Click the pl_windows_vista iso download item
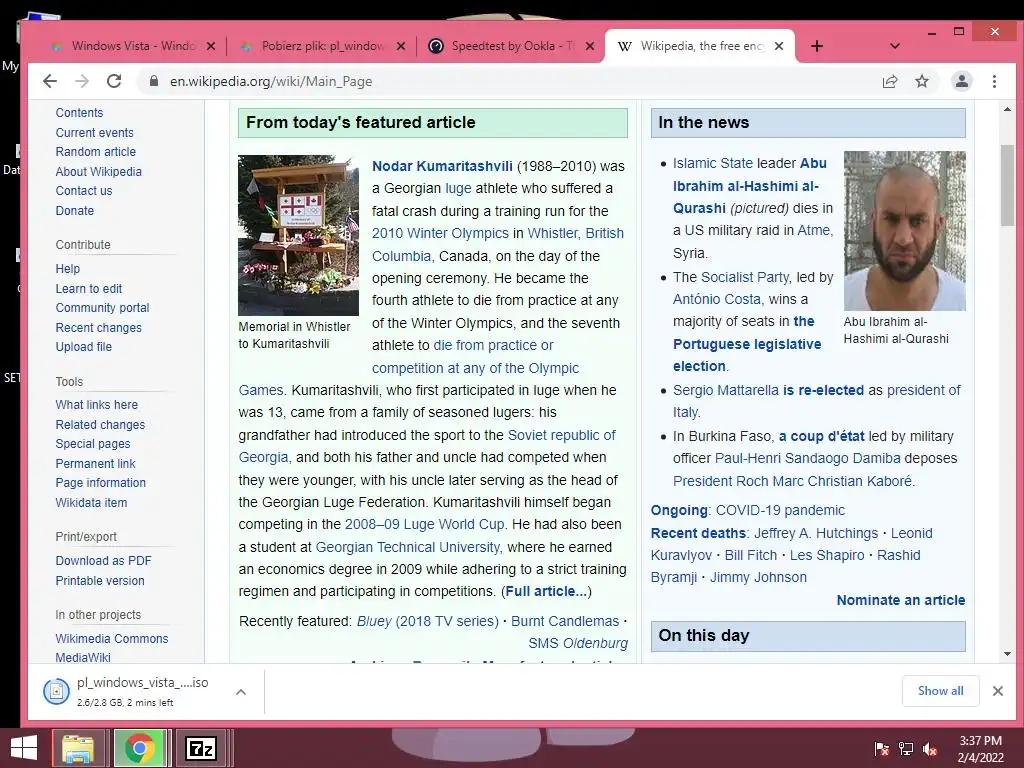 pos(125,692)
